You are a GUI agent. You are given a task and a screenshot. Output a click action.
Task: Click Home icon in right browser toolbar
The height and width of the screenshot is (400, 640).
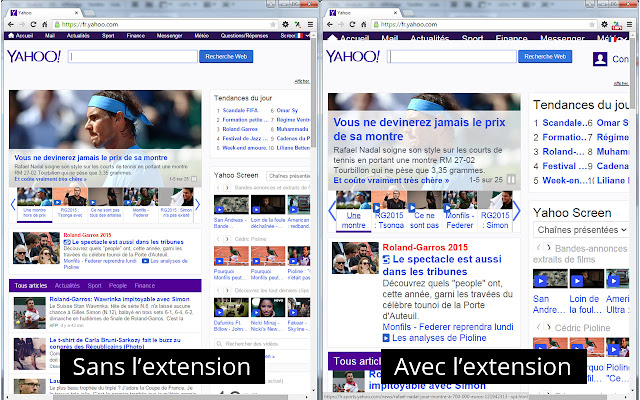[364, 24]
